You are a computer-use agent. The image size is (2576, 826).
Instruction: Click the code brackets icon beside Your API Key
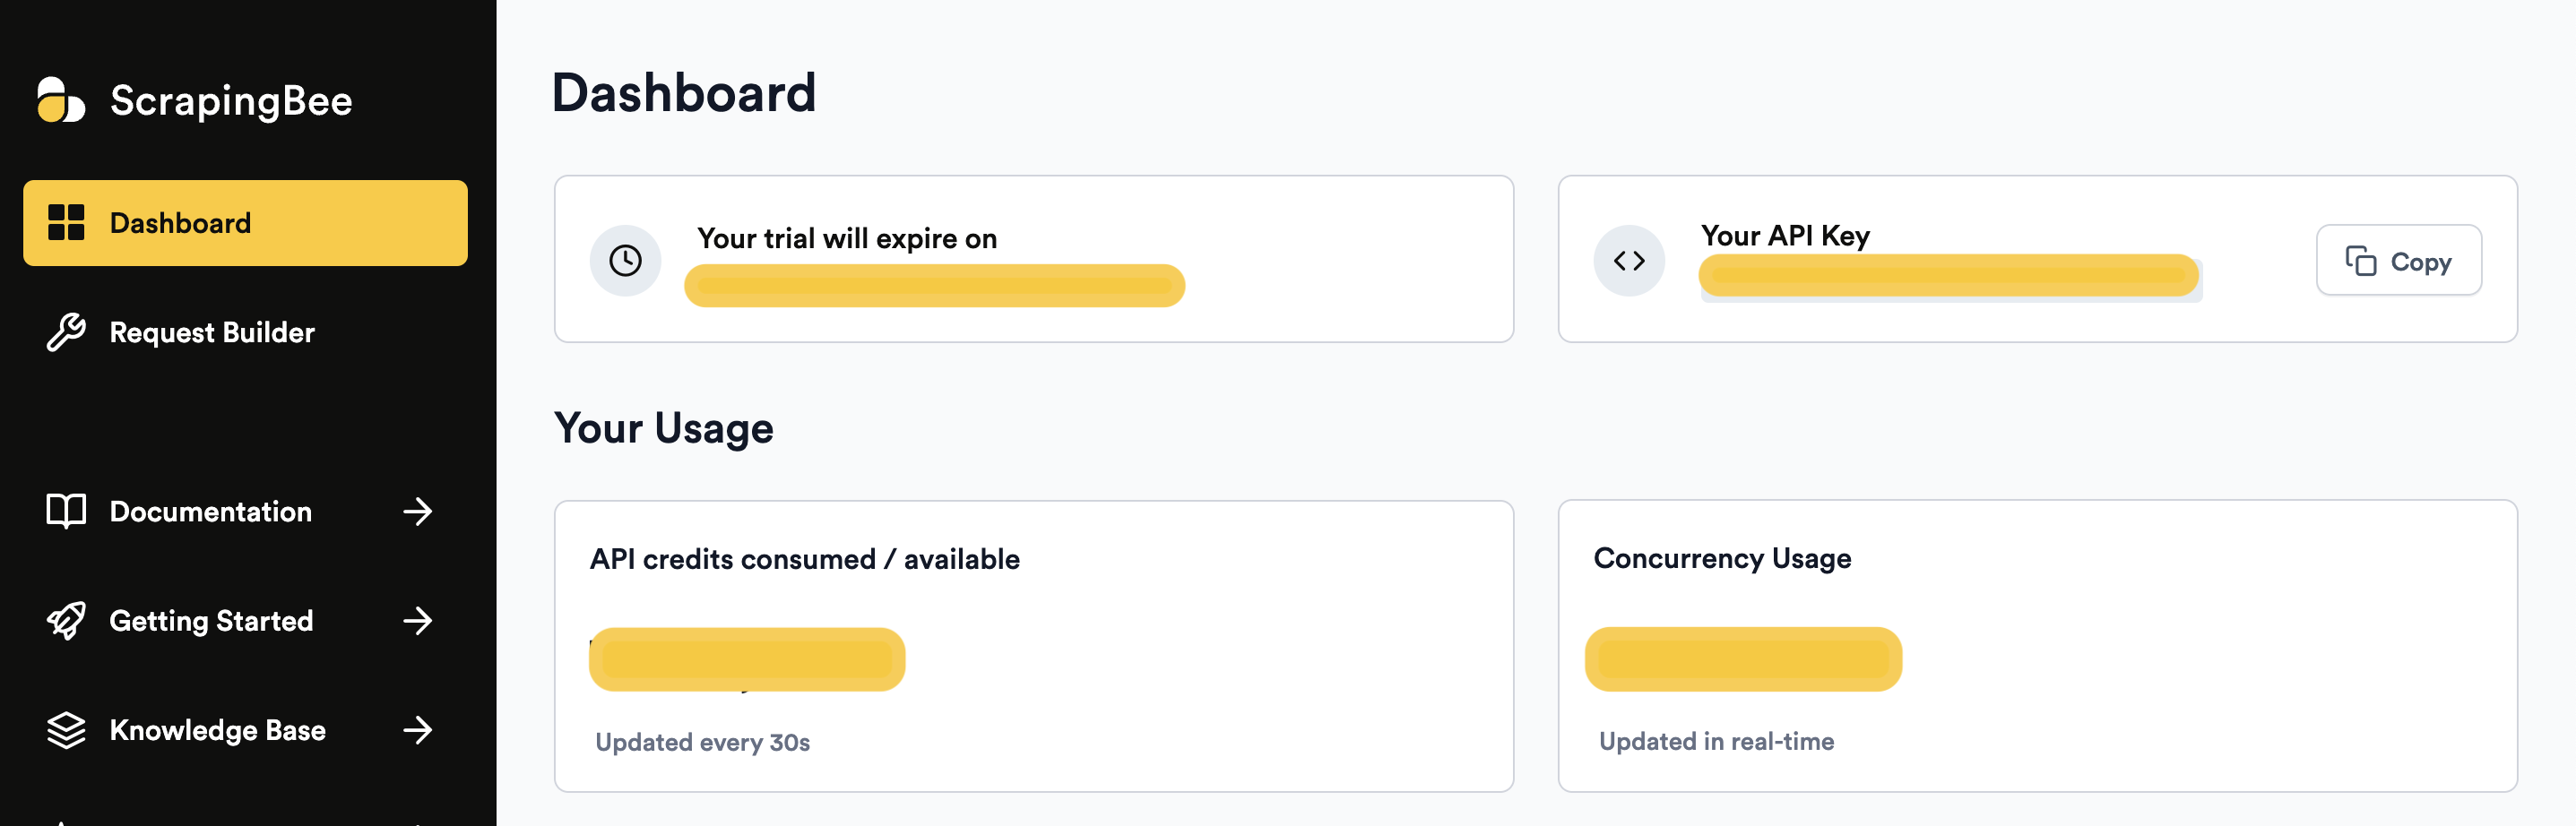pos(1630,259)
